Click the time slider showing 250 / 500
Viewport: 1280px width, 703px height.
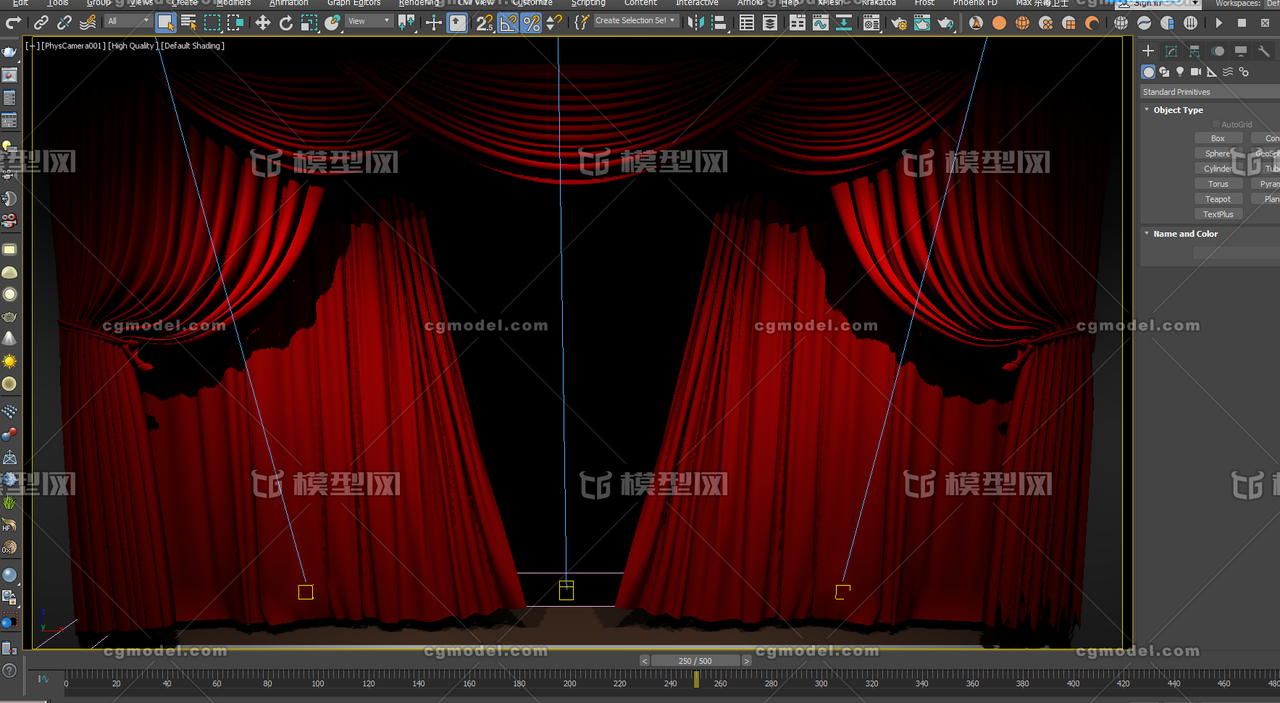click(x=695, y=661)
